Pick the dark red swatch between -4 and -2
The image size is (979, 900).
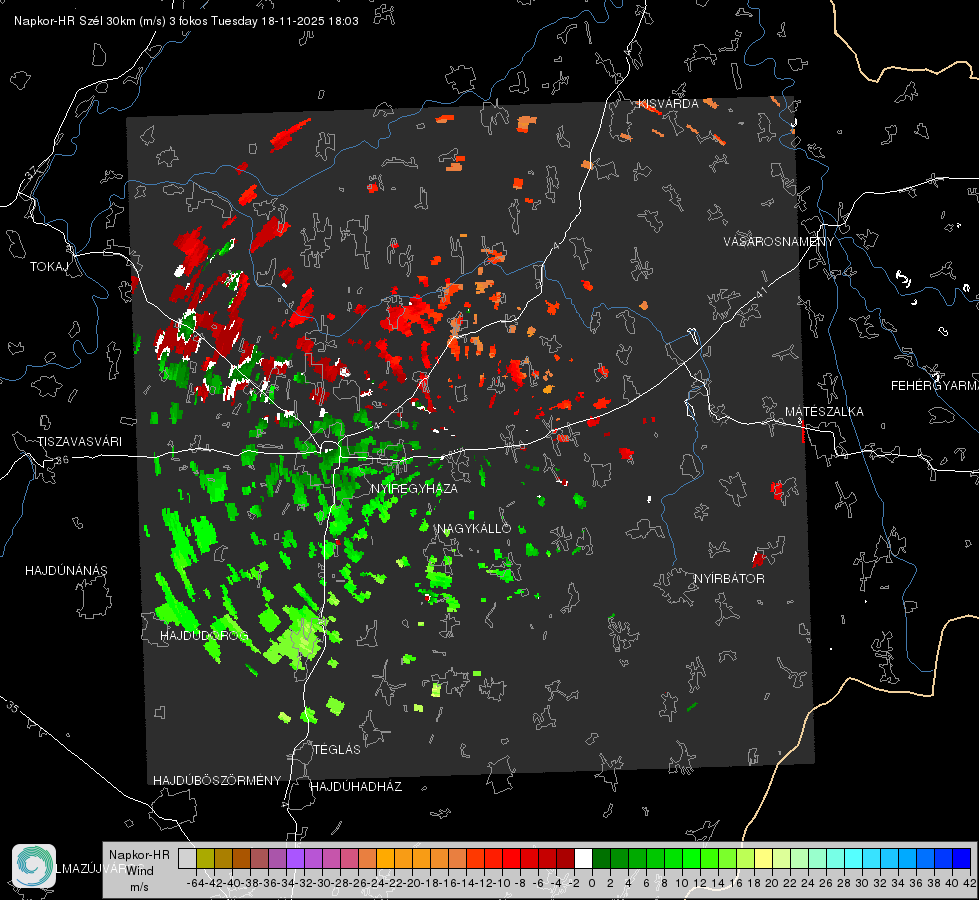click(565, 858)
